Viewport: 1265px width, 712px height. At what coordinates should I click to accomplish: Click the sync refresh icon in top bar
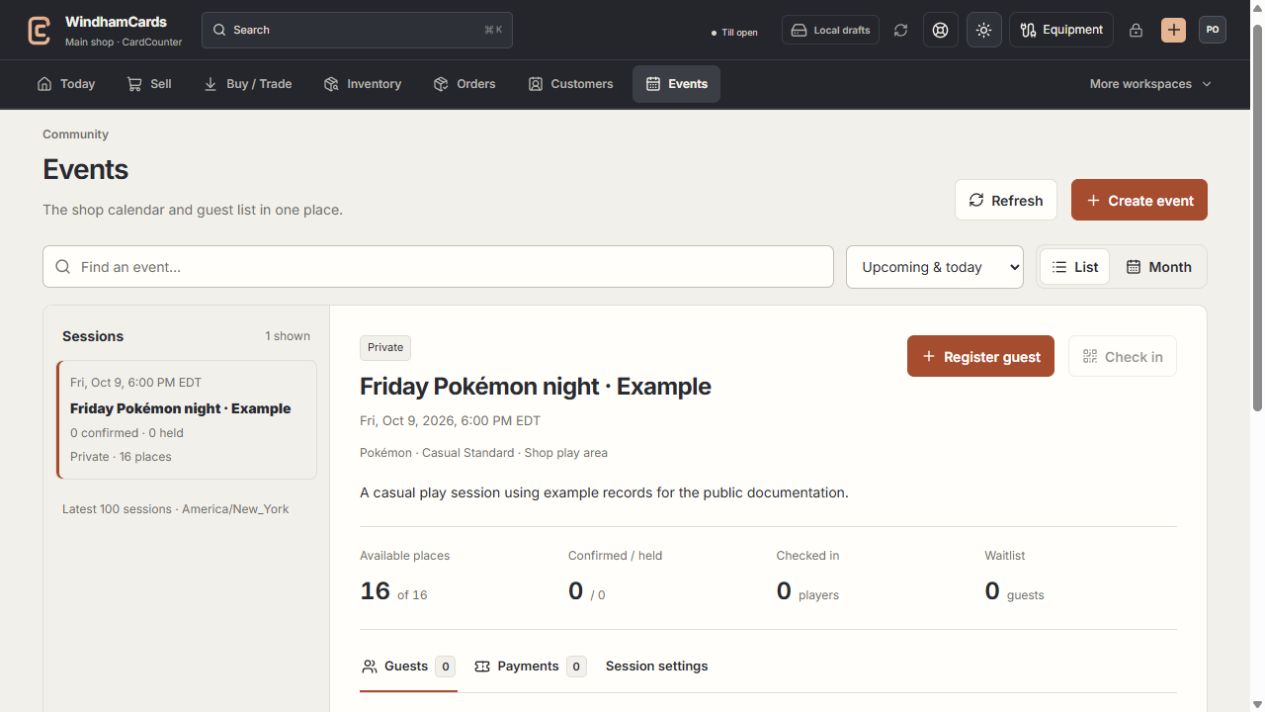click(901, 30)
